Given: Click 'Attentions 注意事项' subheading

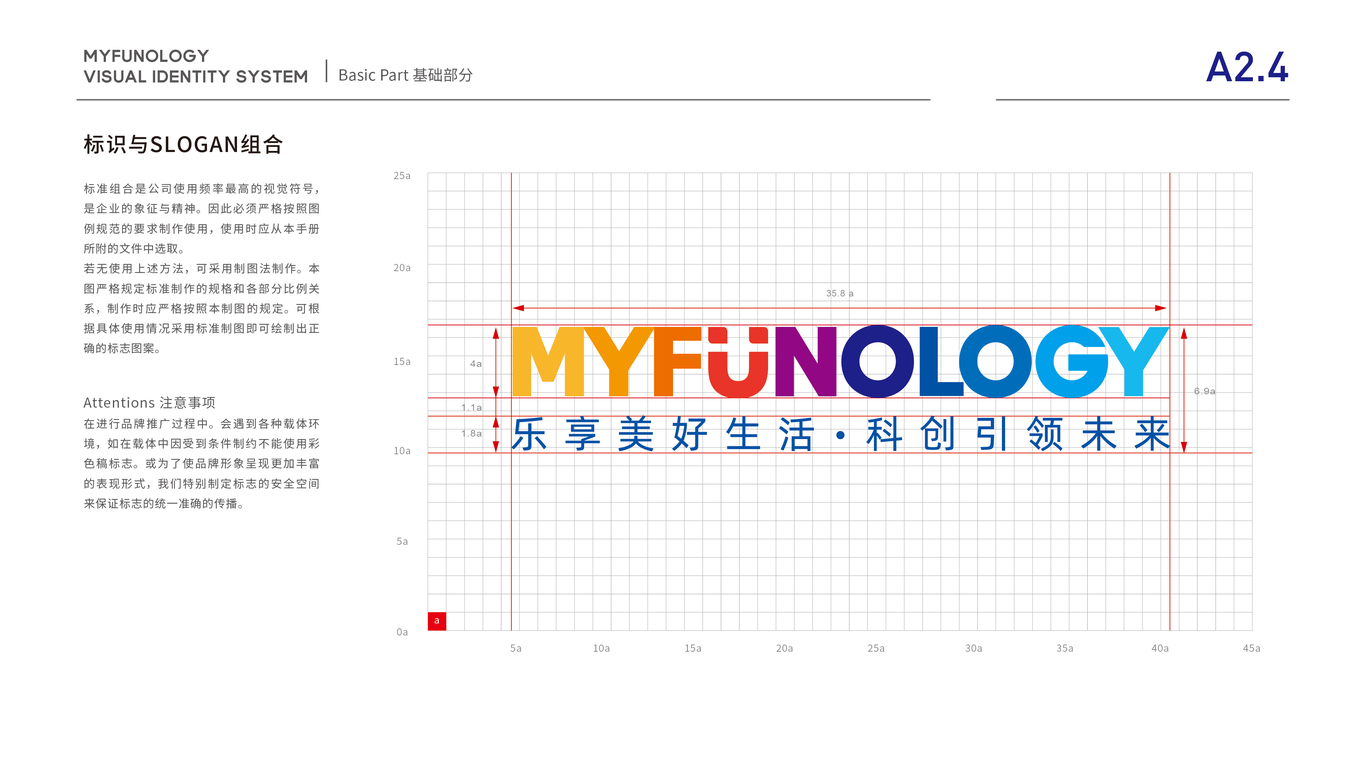Looking at the screenshot, I should tap(149, 402).
